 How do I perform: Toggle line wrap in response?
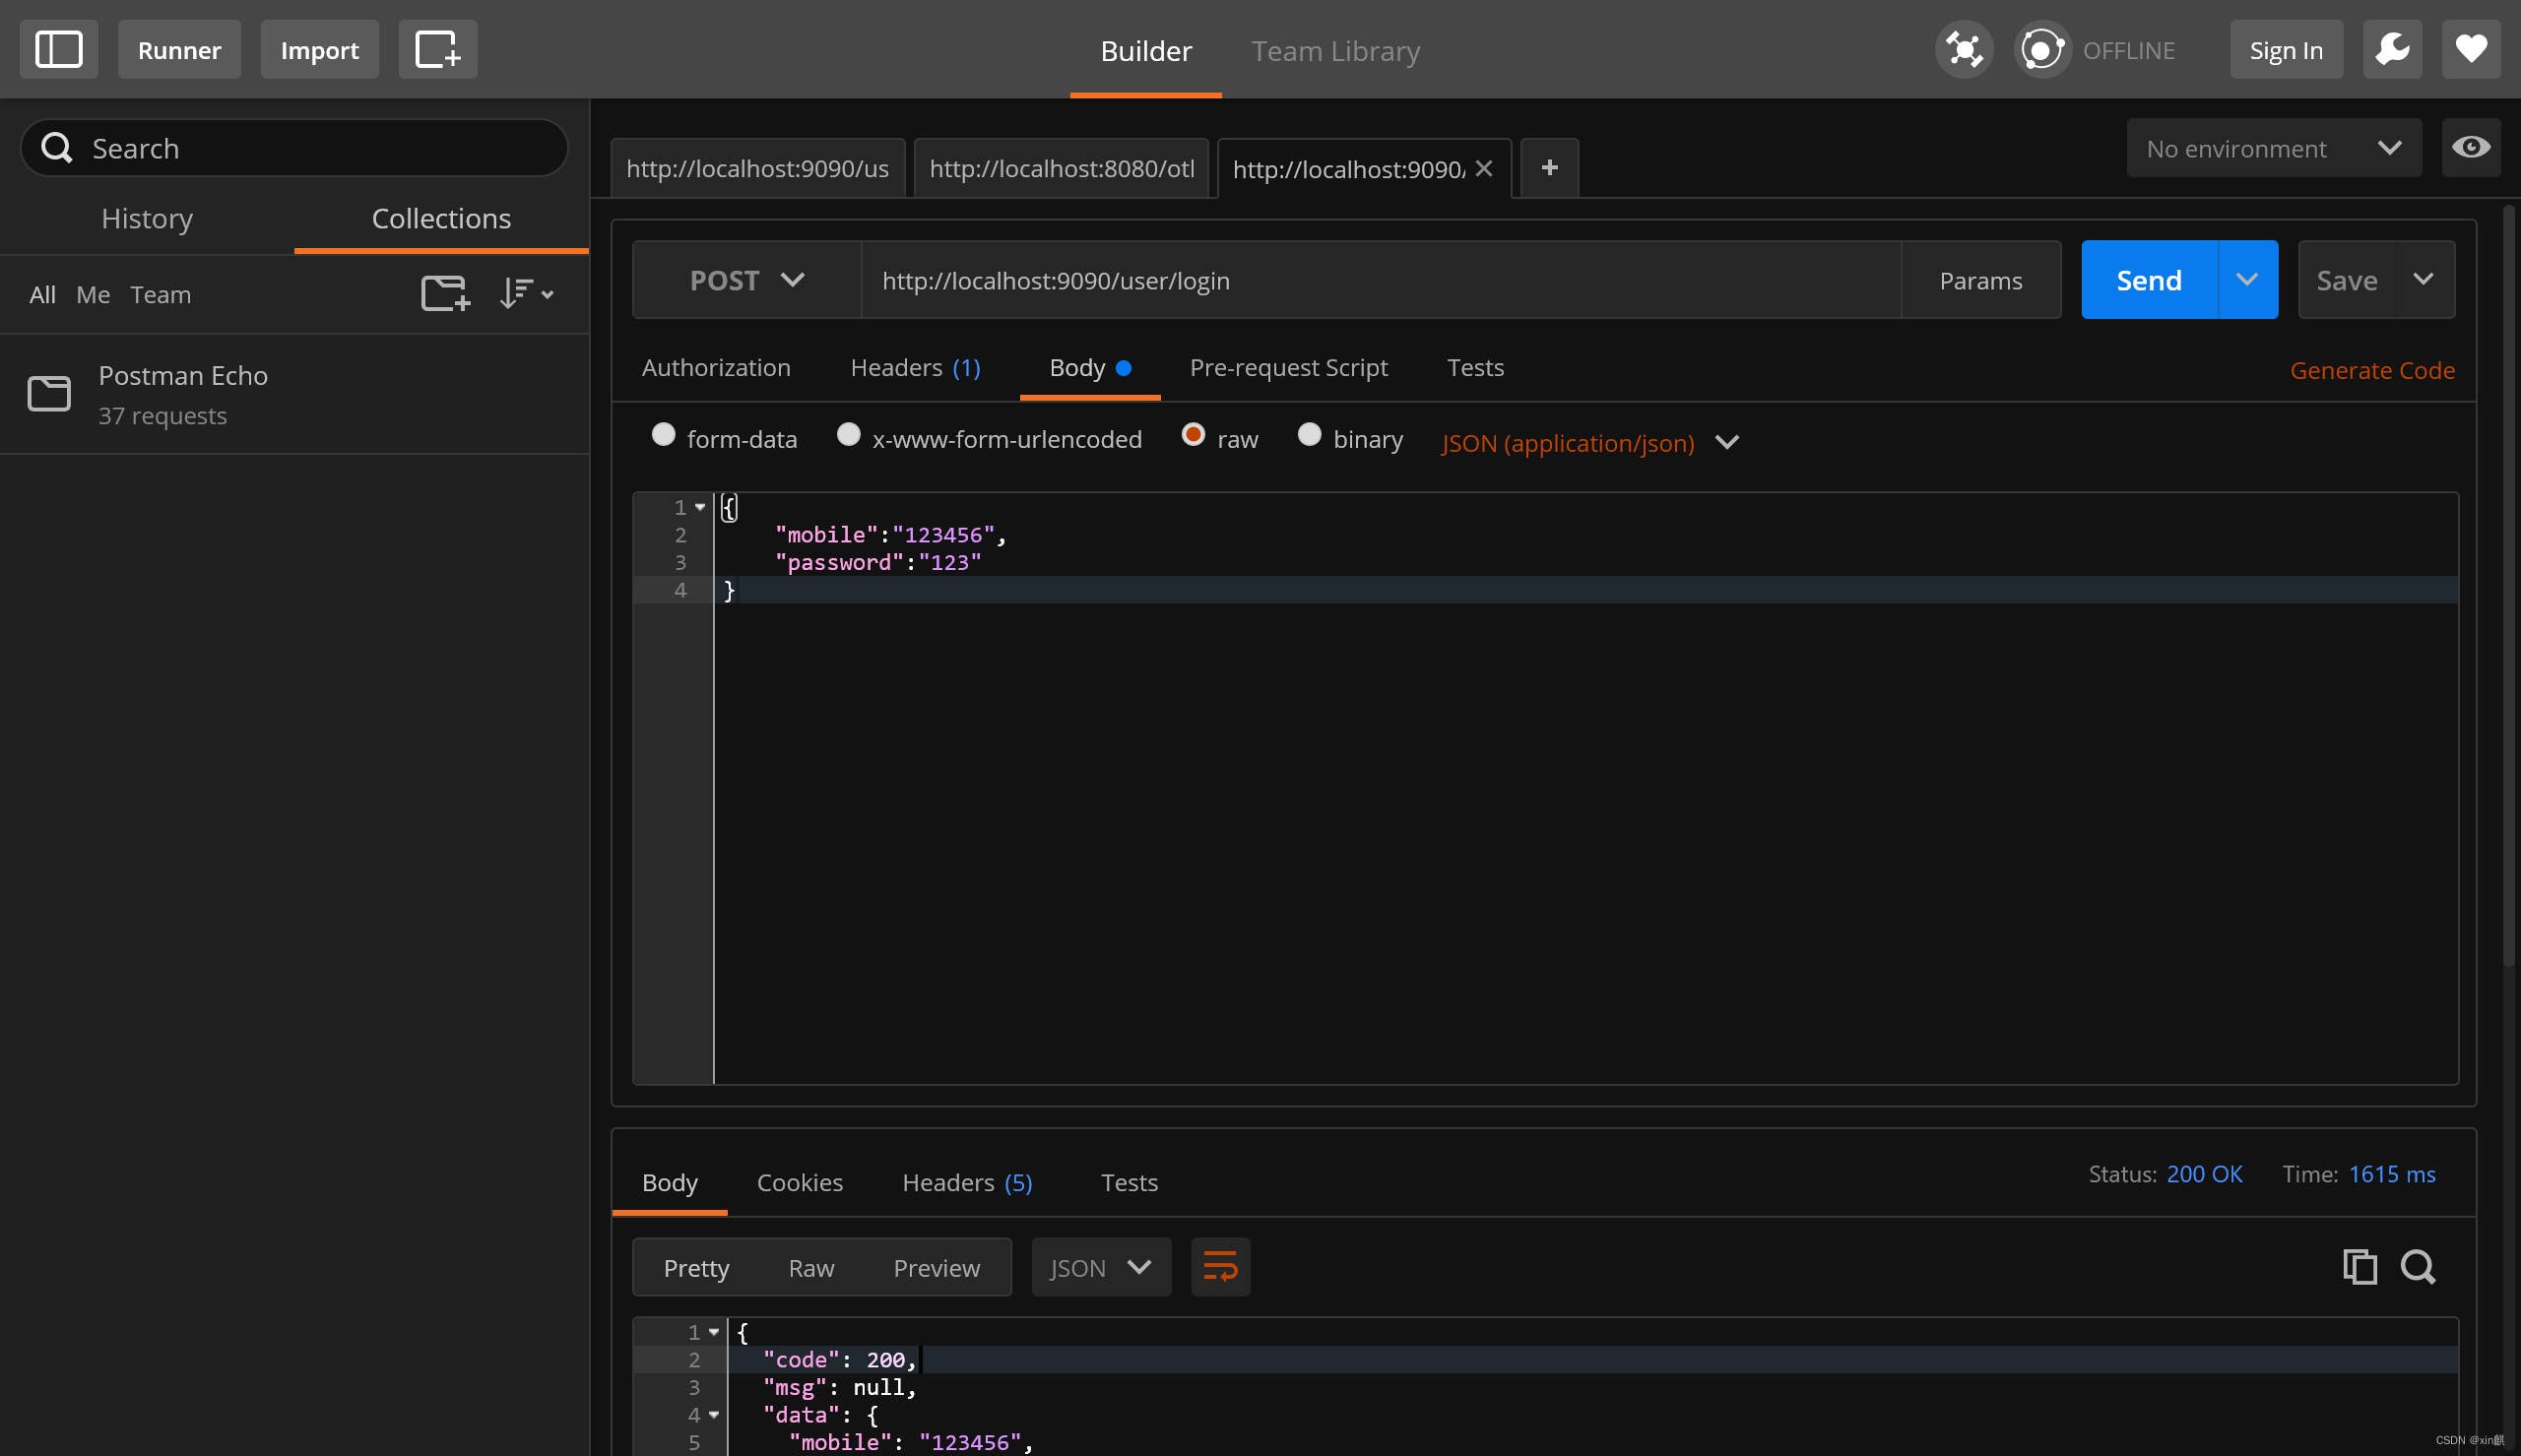click(1220, 1267)
